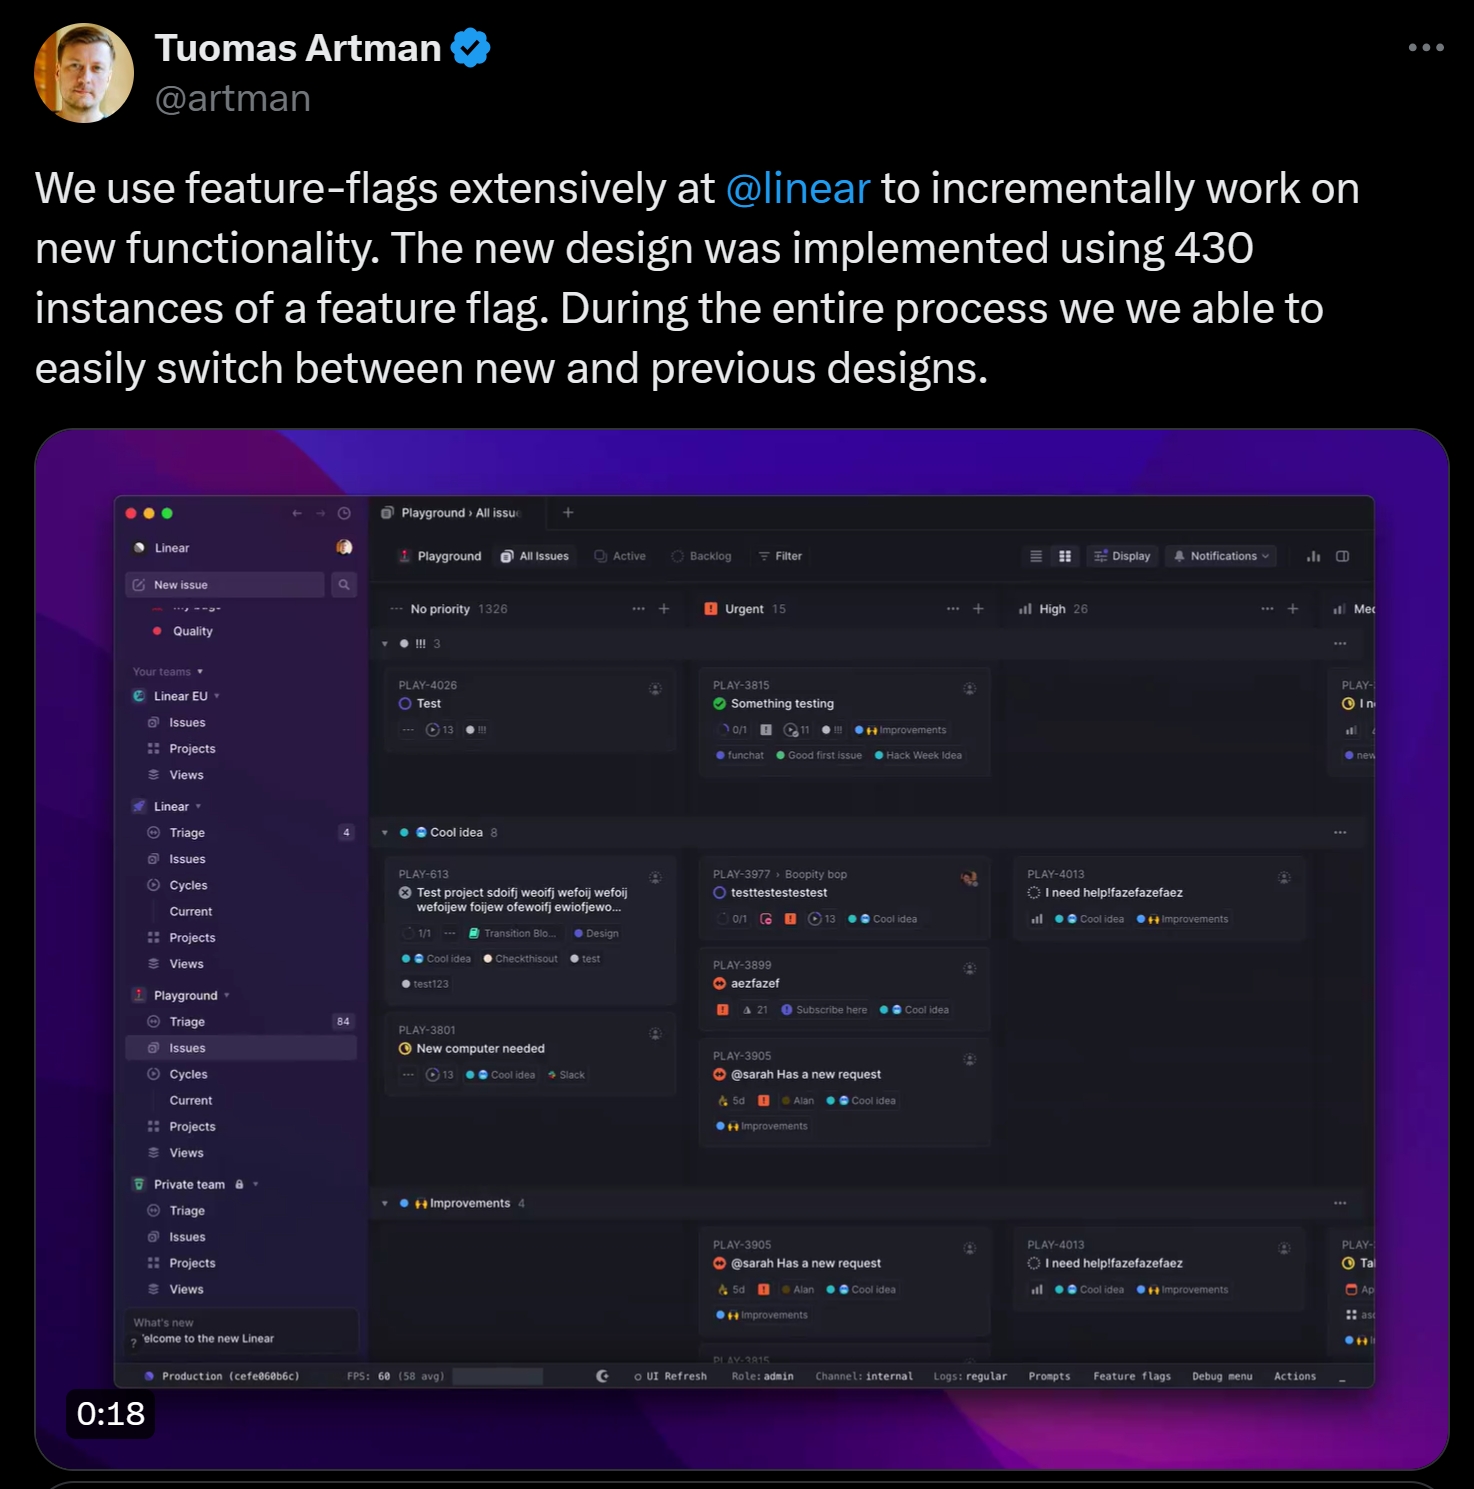
Task: Click the New issue button
Action: click(225, 585)
